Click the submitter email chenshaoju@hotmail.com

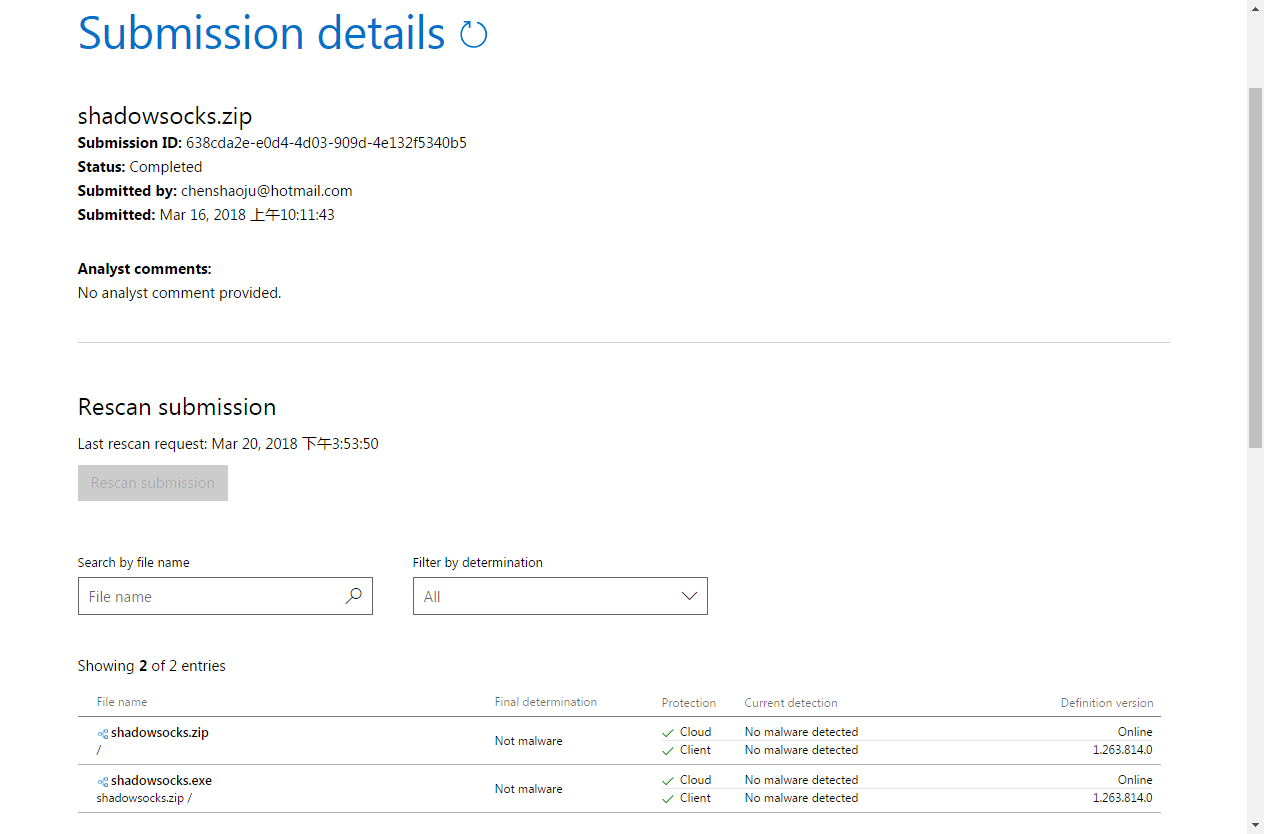267,191
